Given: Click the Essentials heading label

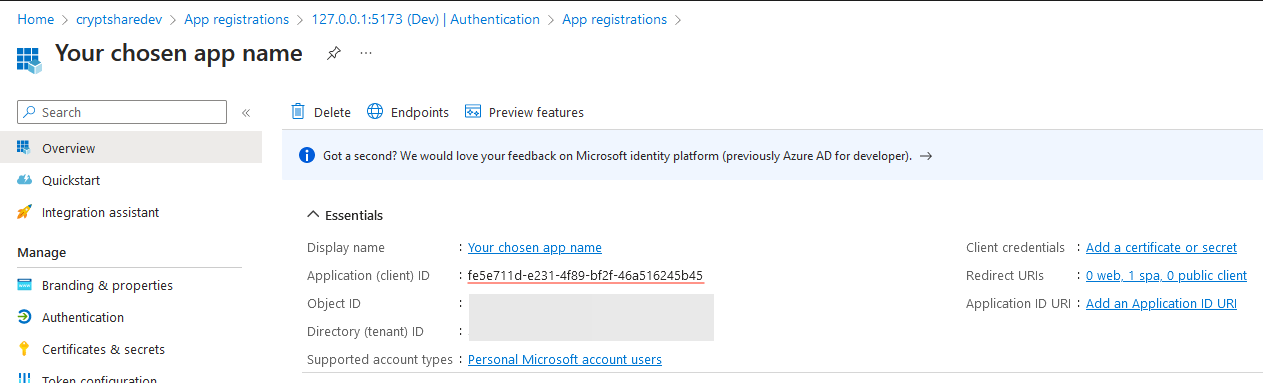Looking at the screenshot, I should click(x=354, y=215).
